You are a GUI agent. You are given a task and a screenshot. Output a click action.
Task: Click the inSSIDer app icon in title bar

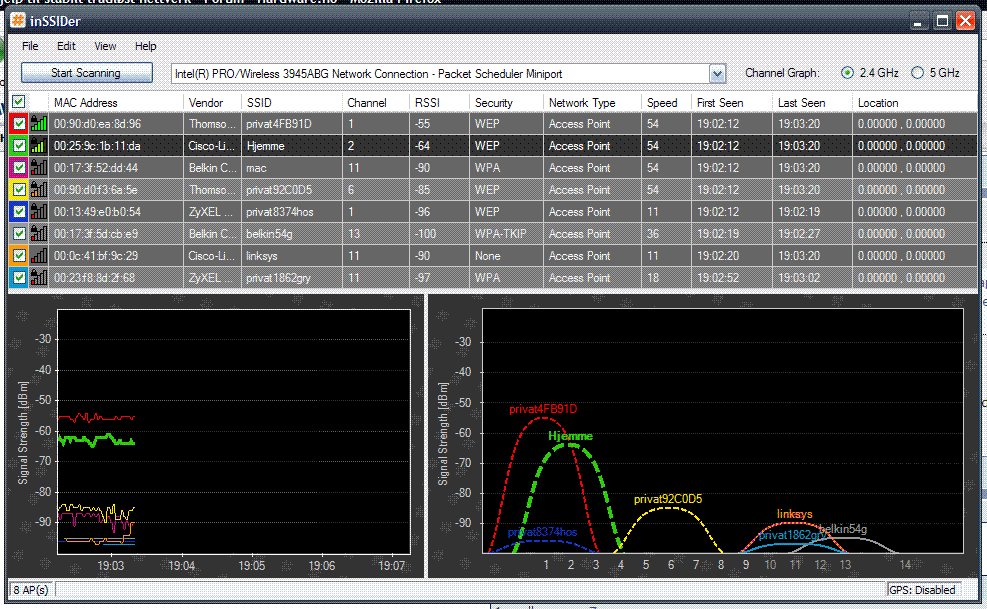[18, 20]
